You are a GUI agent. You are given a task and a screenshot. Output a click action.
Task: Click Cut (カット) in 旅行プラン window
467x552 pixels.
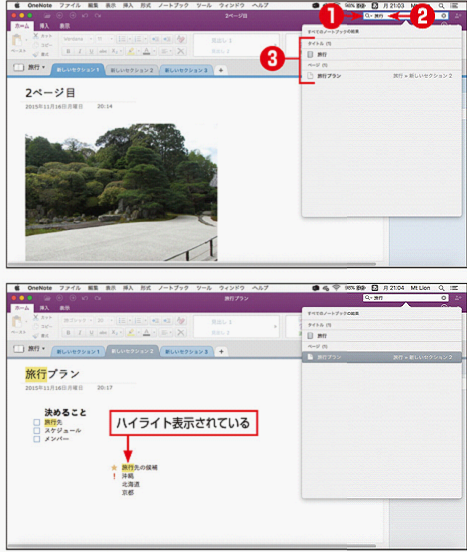[43, 317]
